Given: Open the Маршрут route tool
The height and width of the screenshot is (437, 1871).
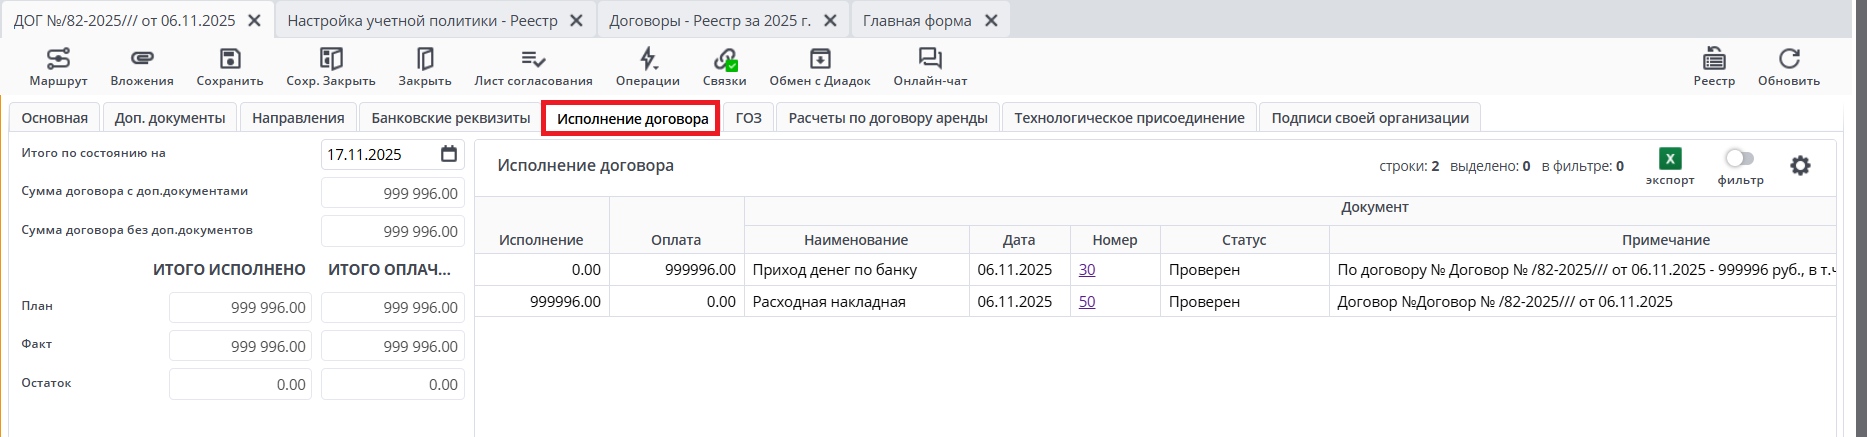Looking at the screenshot, I should [x=58, y=59].
